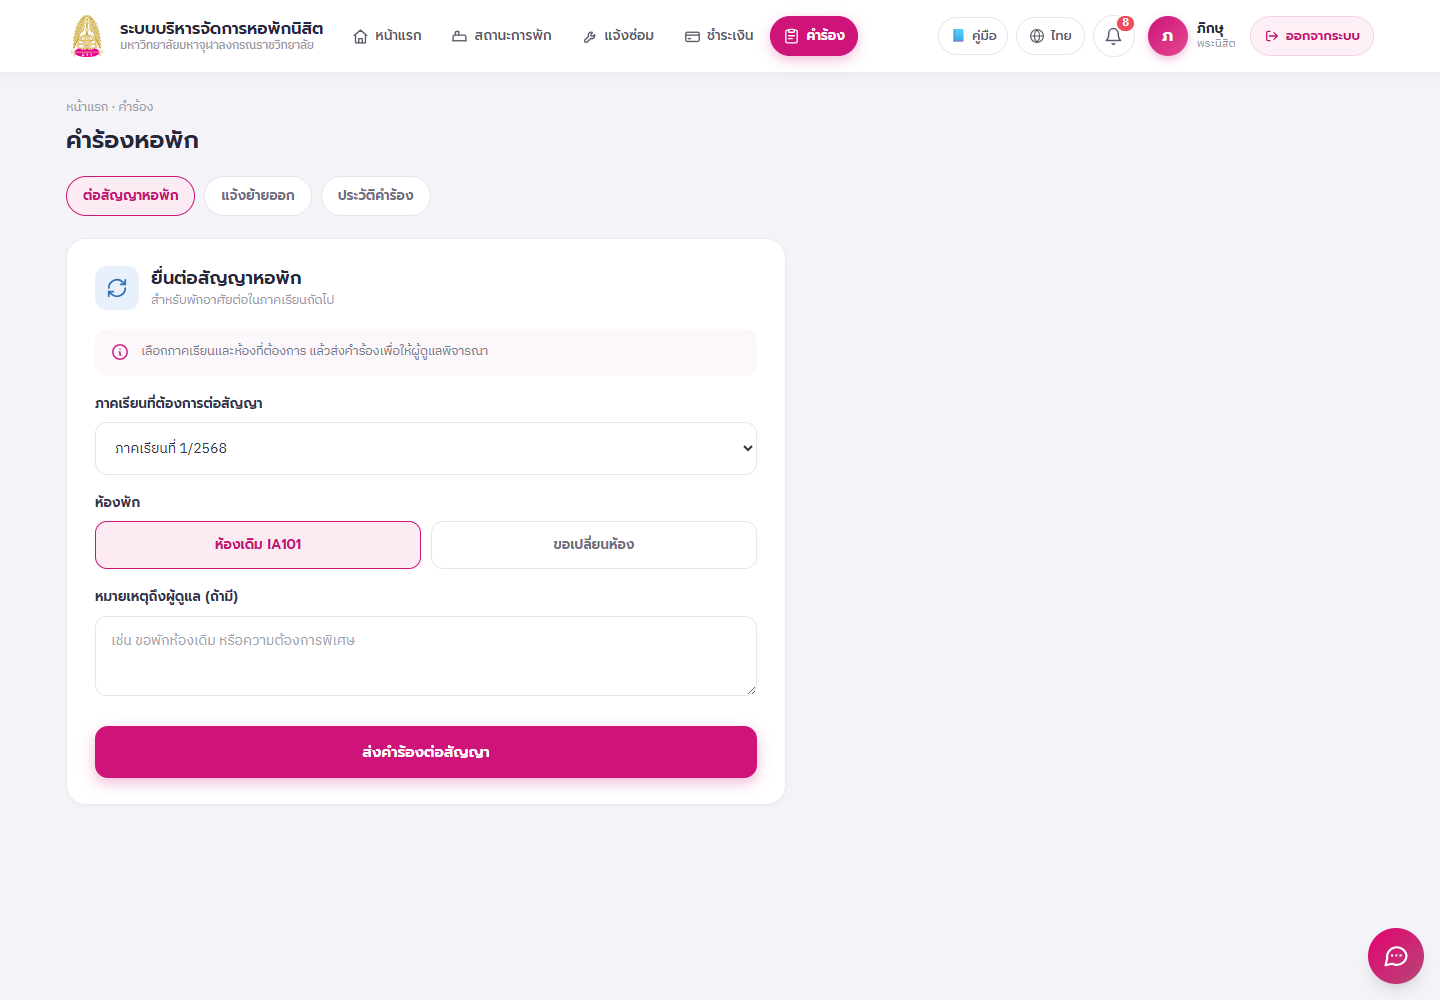Image resolution: width=1440 pixels, height=1000 pixels.
Task: Expand the ภาคเรียนที่ 1/2568 dropdown
Action: 426,448
